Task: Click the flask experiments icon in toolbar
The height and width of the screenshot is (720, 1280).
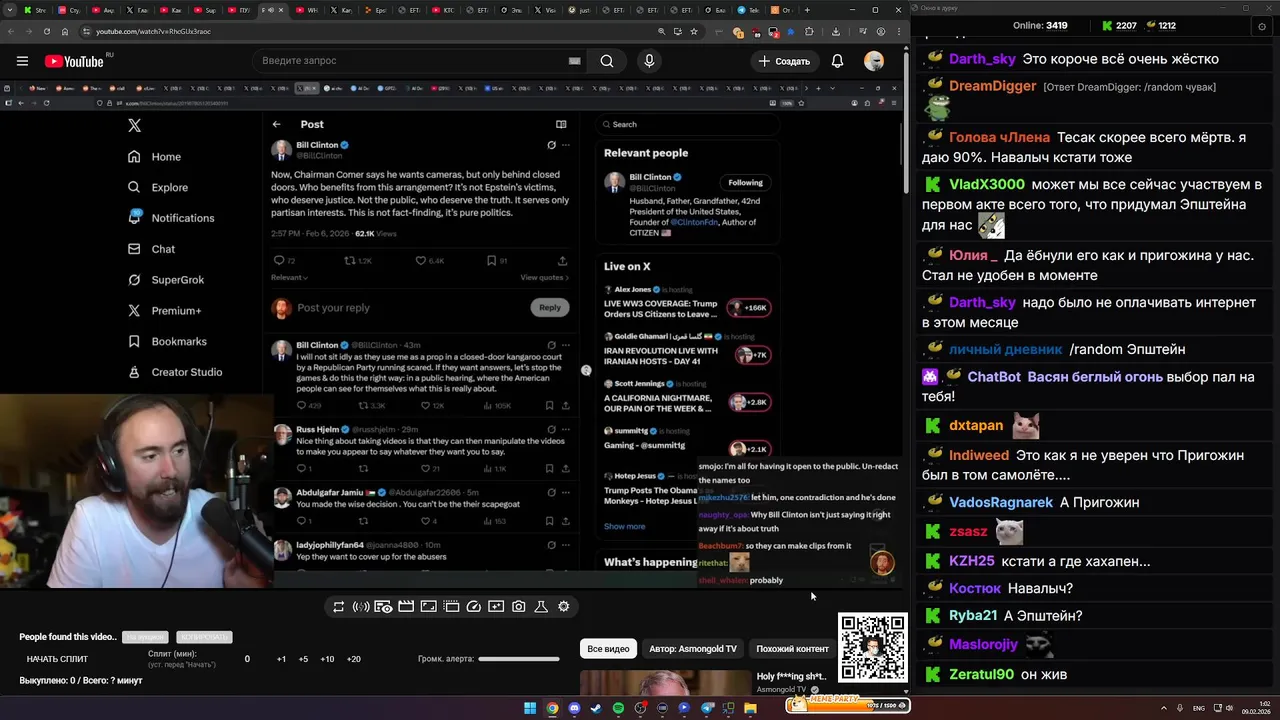Action: click(541, 606)
